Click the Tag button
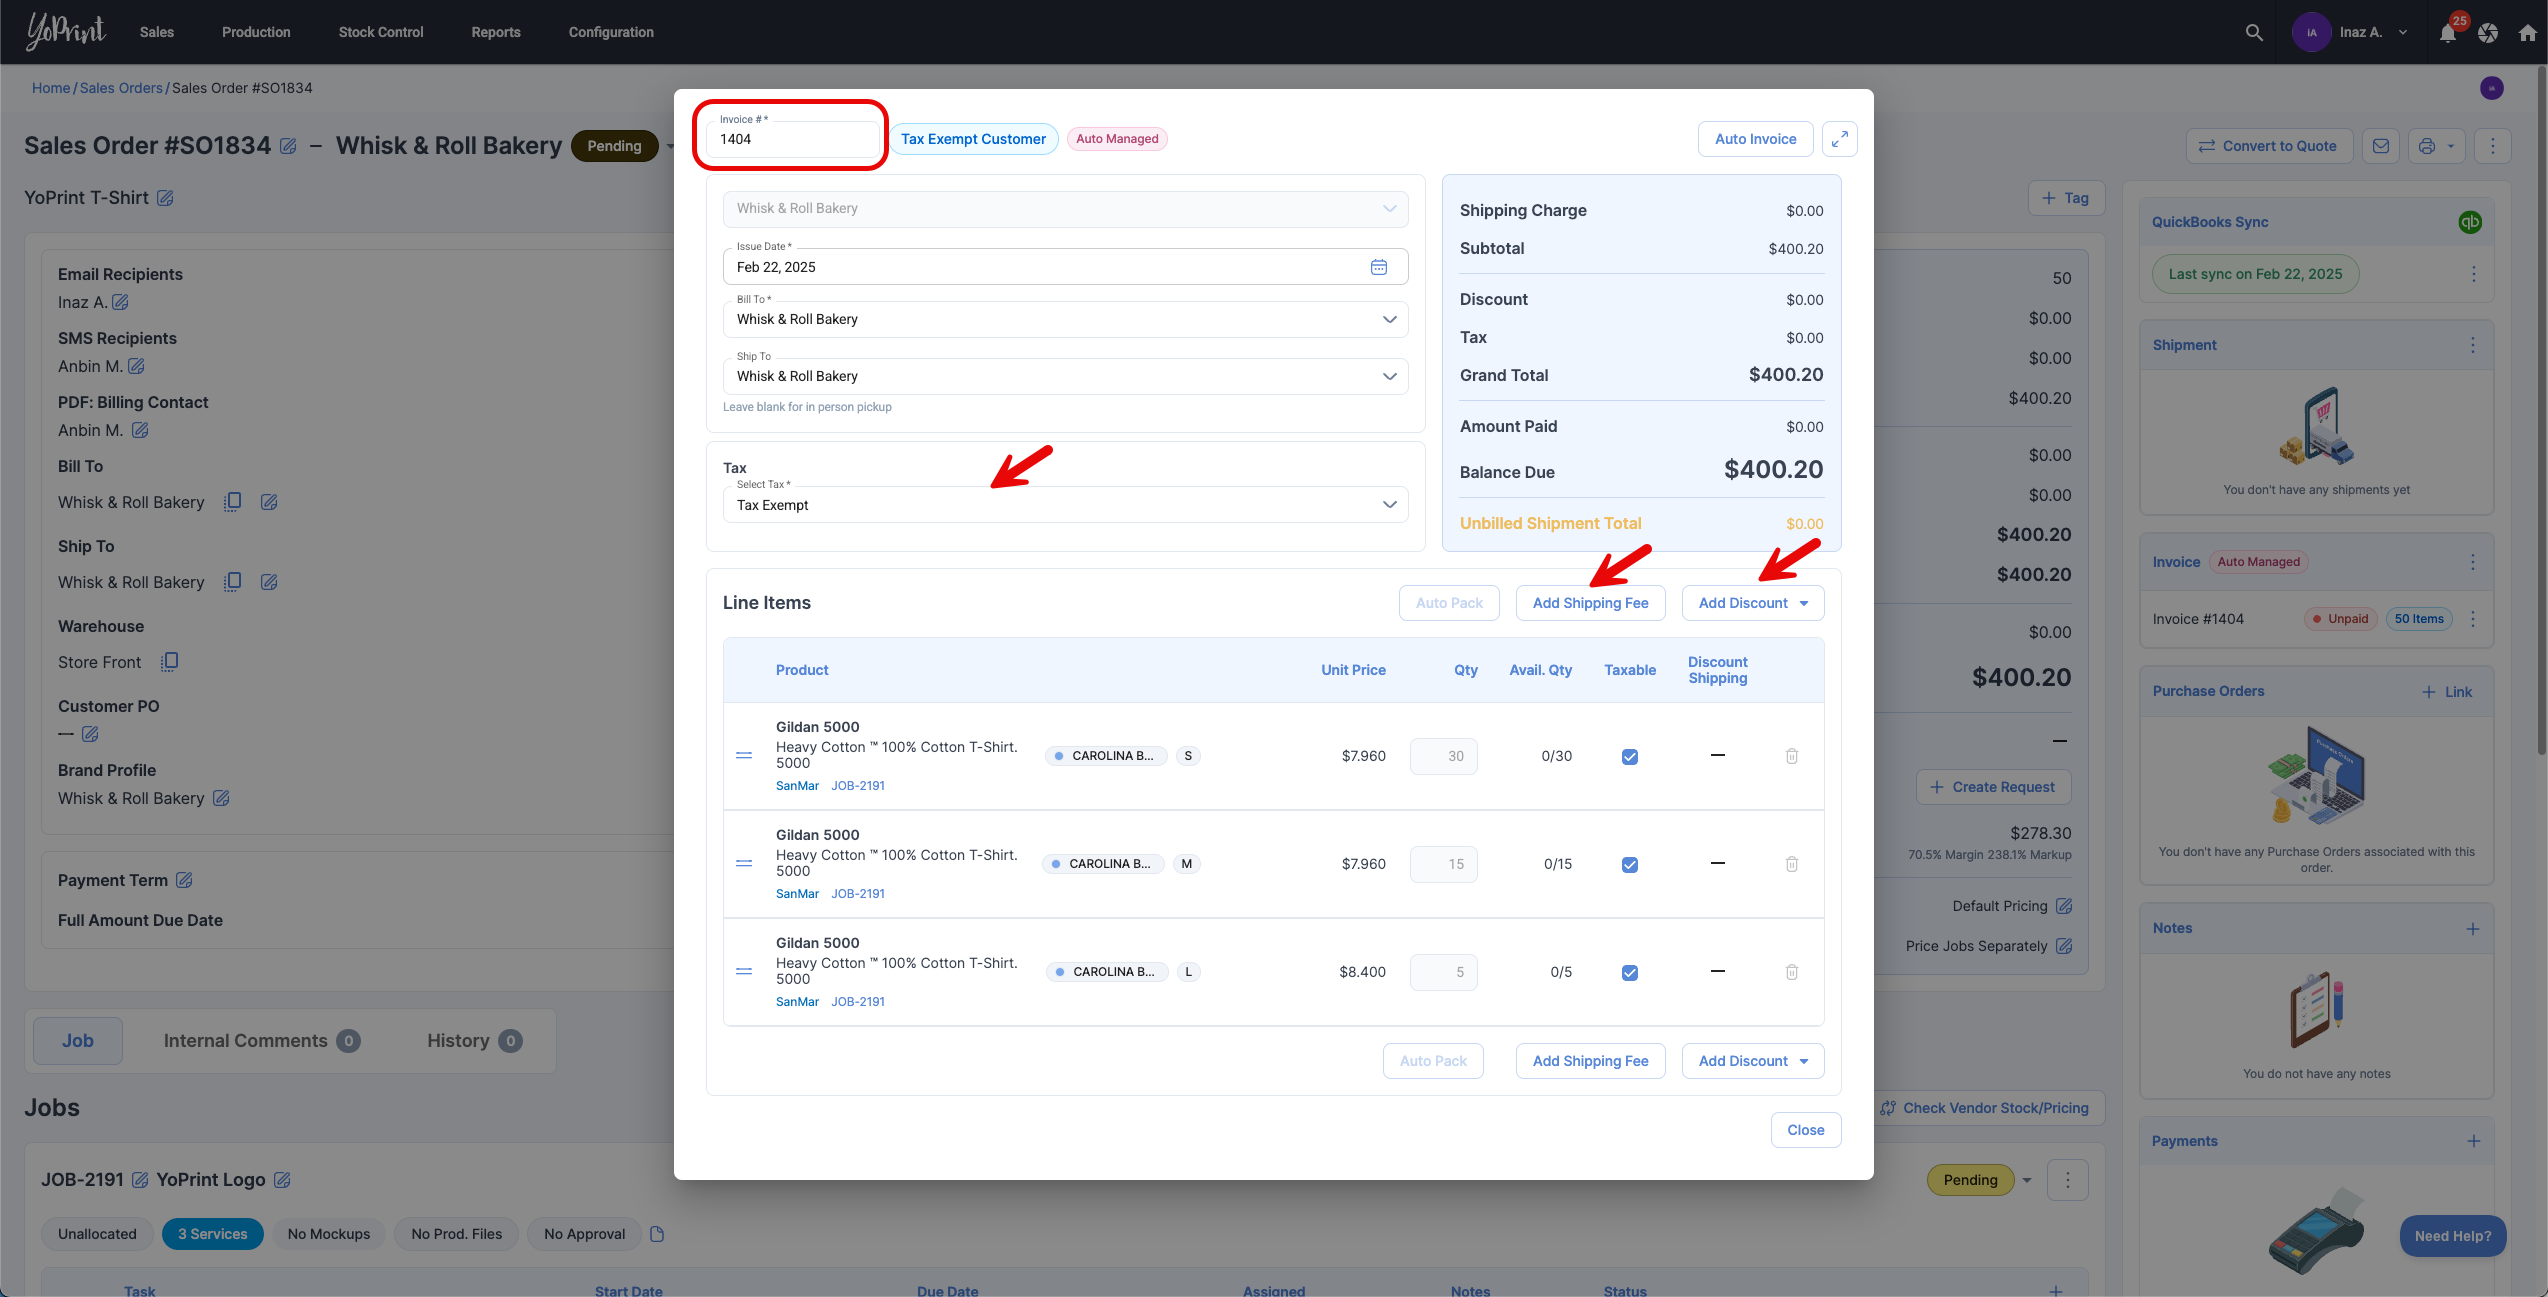The height and width of the screenshot is (1297, 2548). point(2065,198)
